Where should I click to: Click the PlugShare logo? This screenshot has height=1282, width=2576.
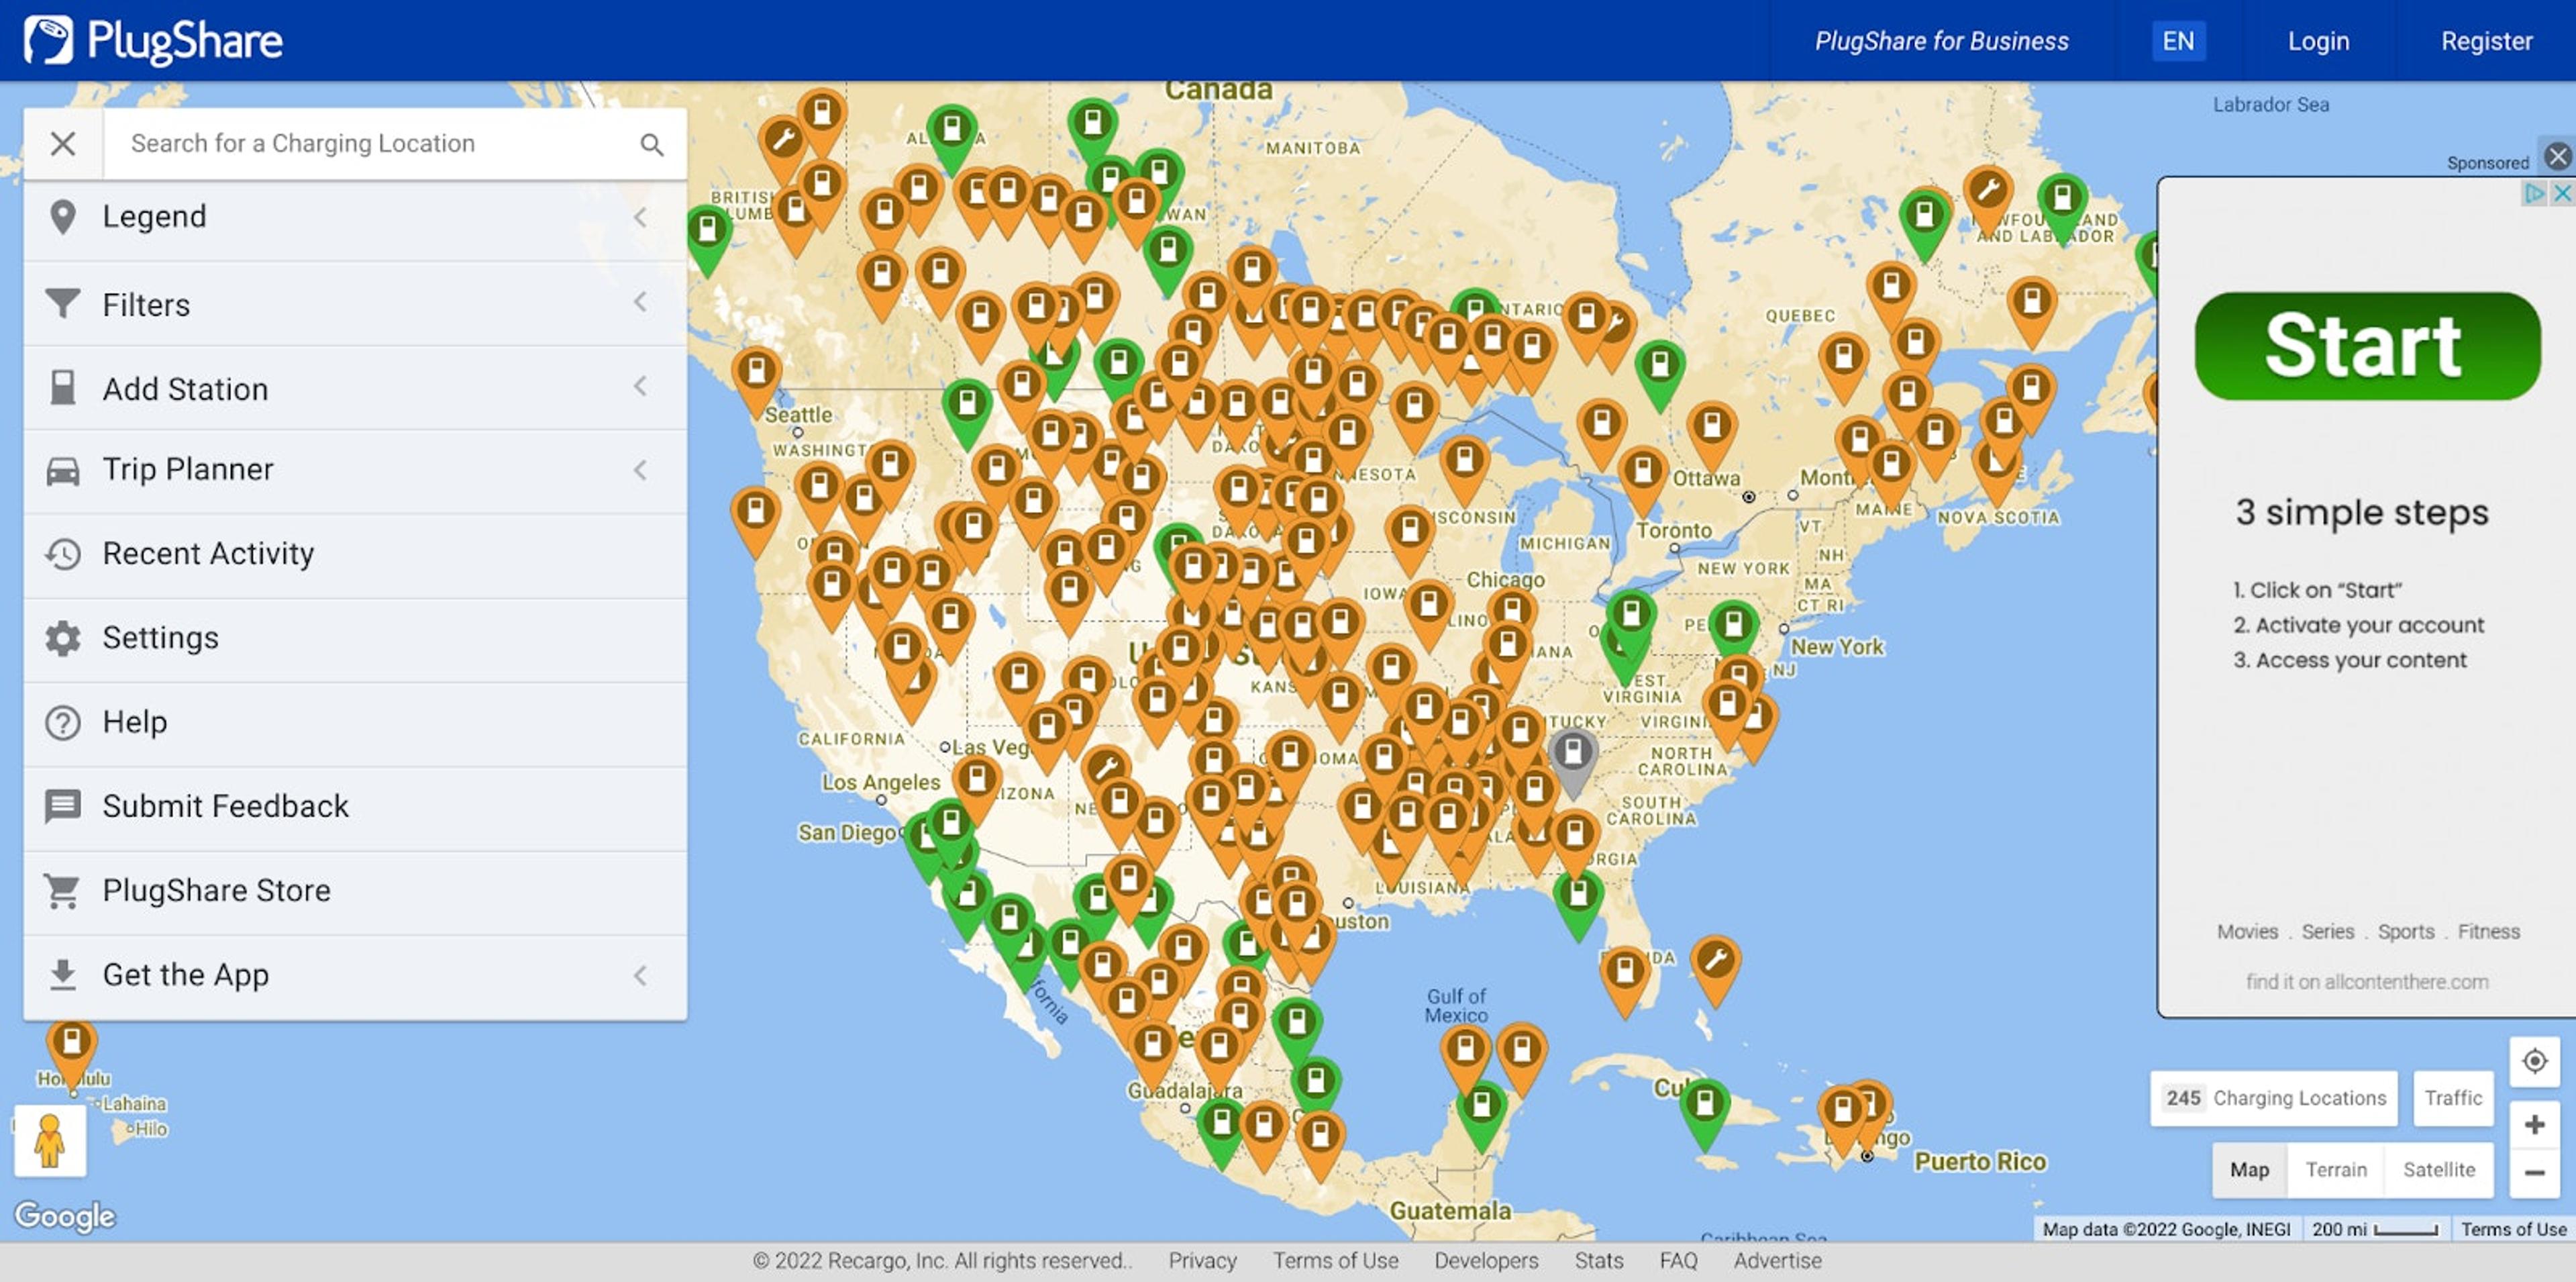point(153,40)
